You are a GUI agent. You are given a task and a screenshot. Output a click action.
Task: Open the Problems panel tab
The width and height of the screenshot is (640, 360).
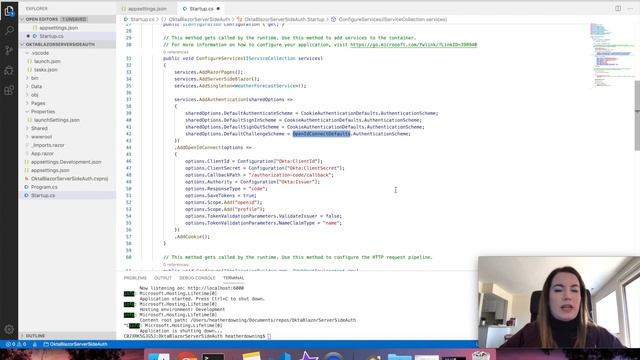[135, 278]
